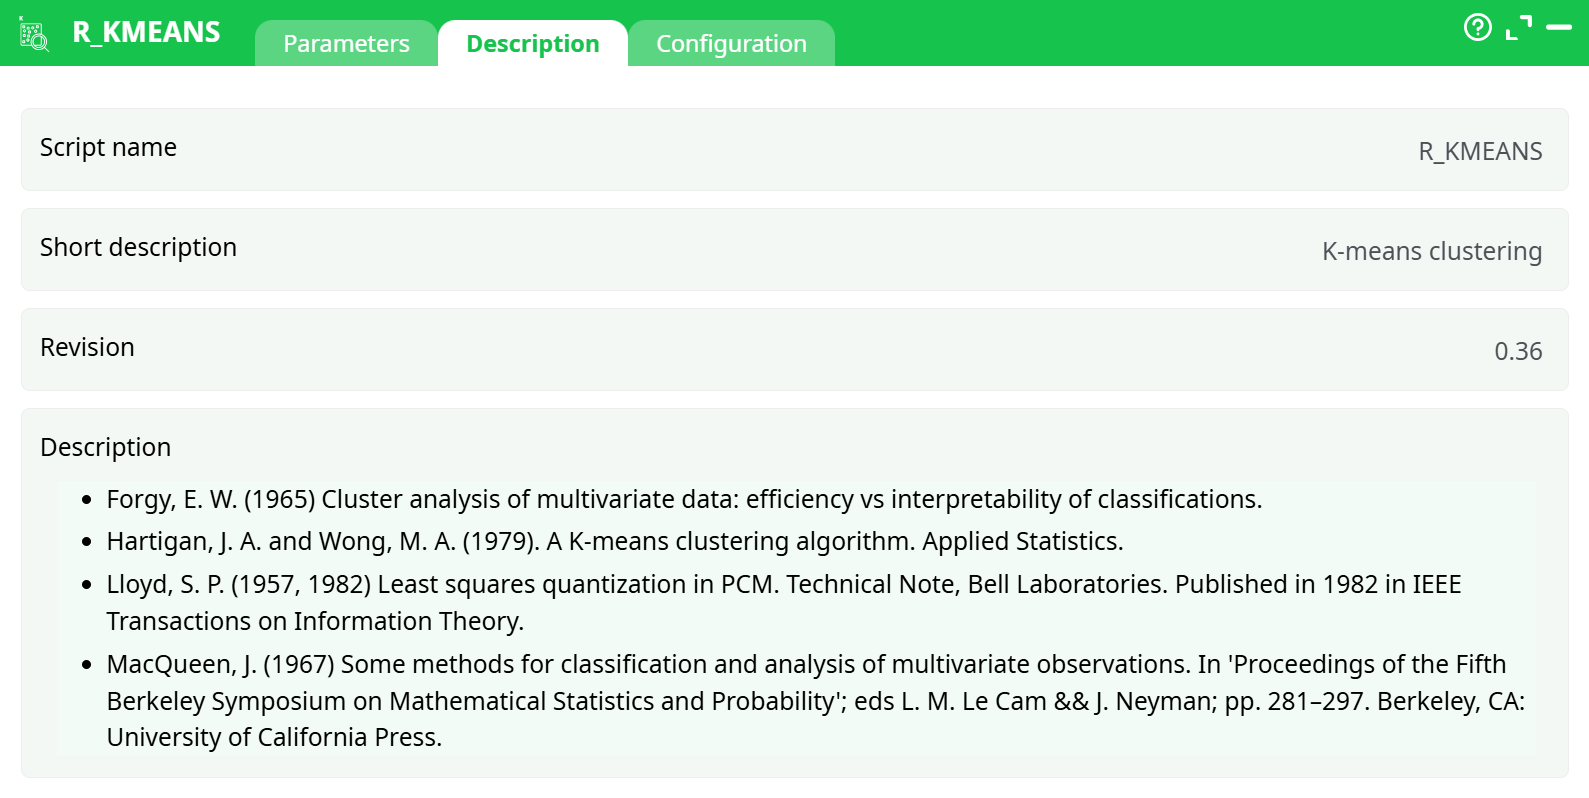Click the Forgy 1965 reference entry

pyautogui.click(x=684, y=500)
